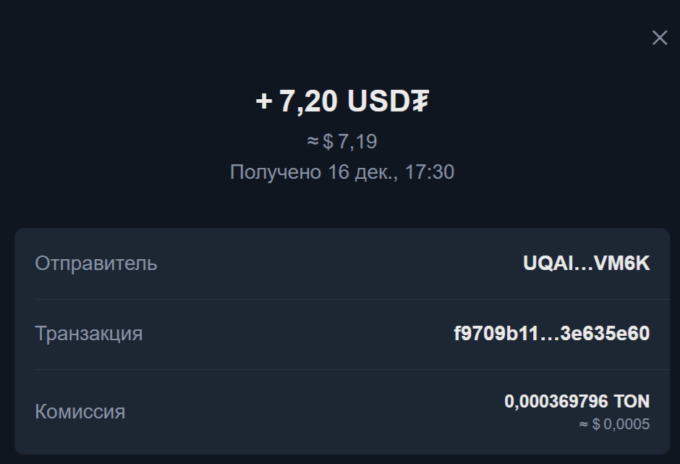Screen dimensions: 680x464
Task: Open transaction hash f9709b11…3e635e60
Action: pos(551,334)
